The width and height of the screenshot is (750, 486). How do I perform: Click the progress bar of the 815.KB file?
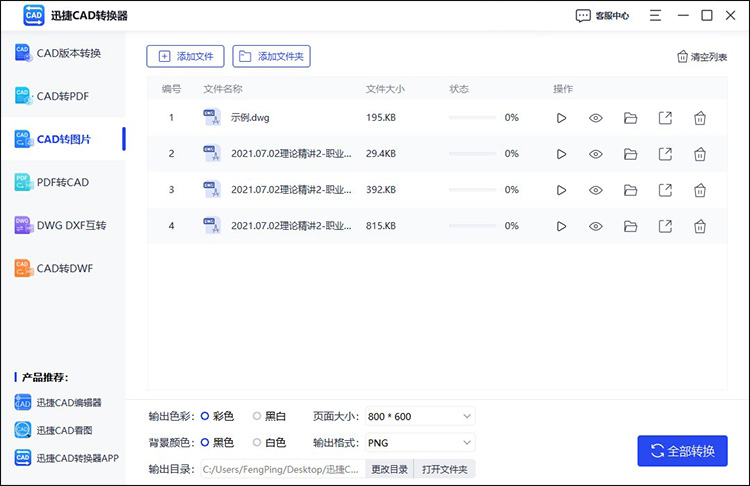pyautogui.click(x=473, y=226)
